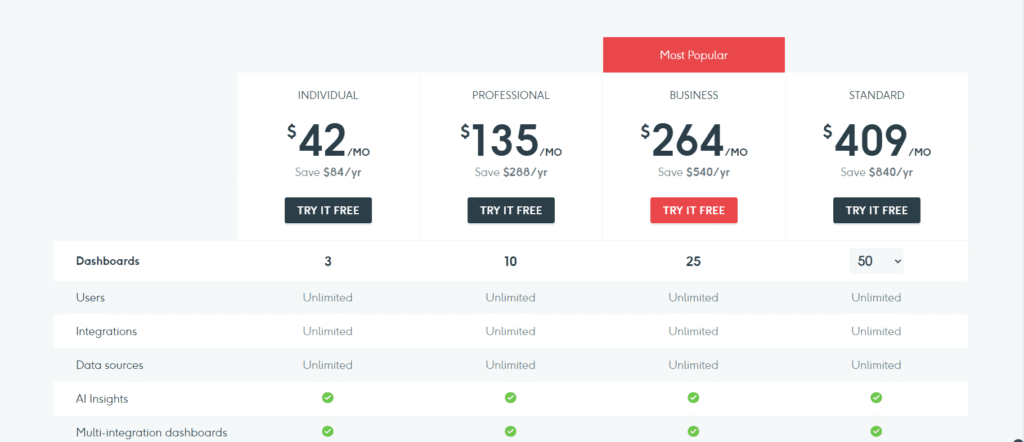
Task: Select the Most Popular banner
Action: (x=693, y=56)
